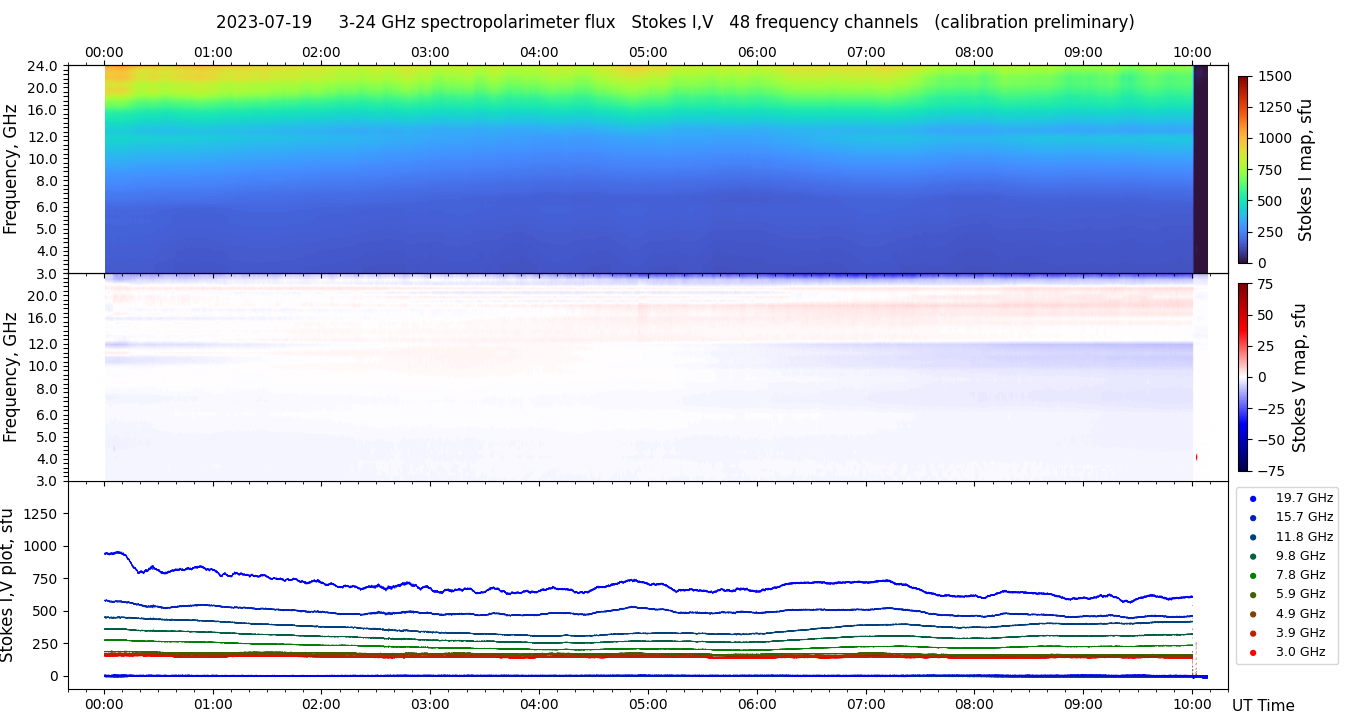Click the plot title text at top
This screenshot has height=725, width=1350.
[675, 22]
